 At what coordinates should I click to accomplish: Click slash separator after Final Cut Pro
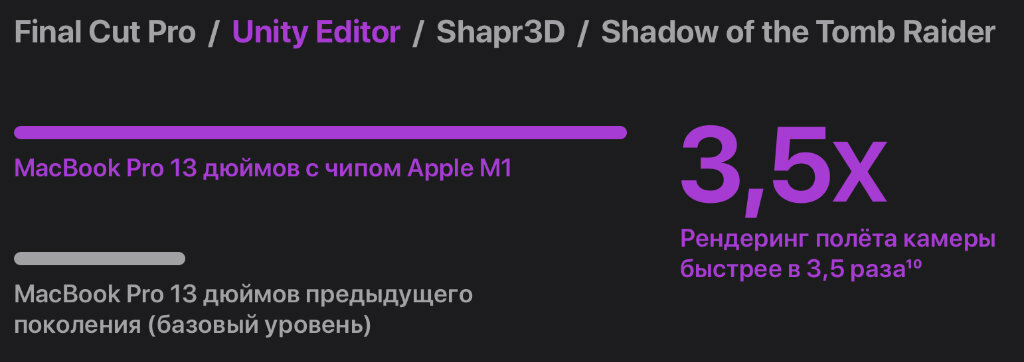pos(214,33)
